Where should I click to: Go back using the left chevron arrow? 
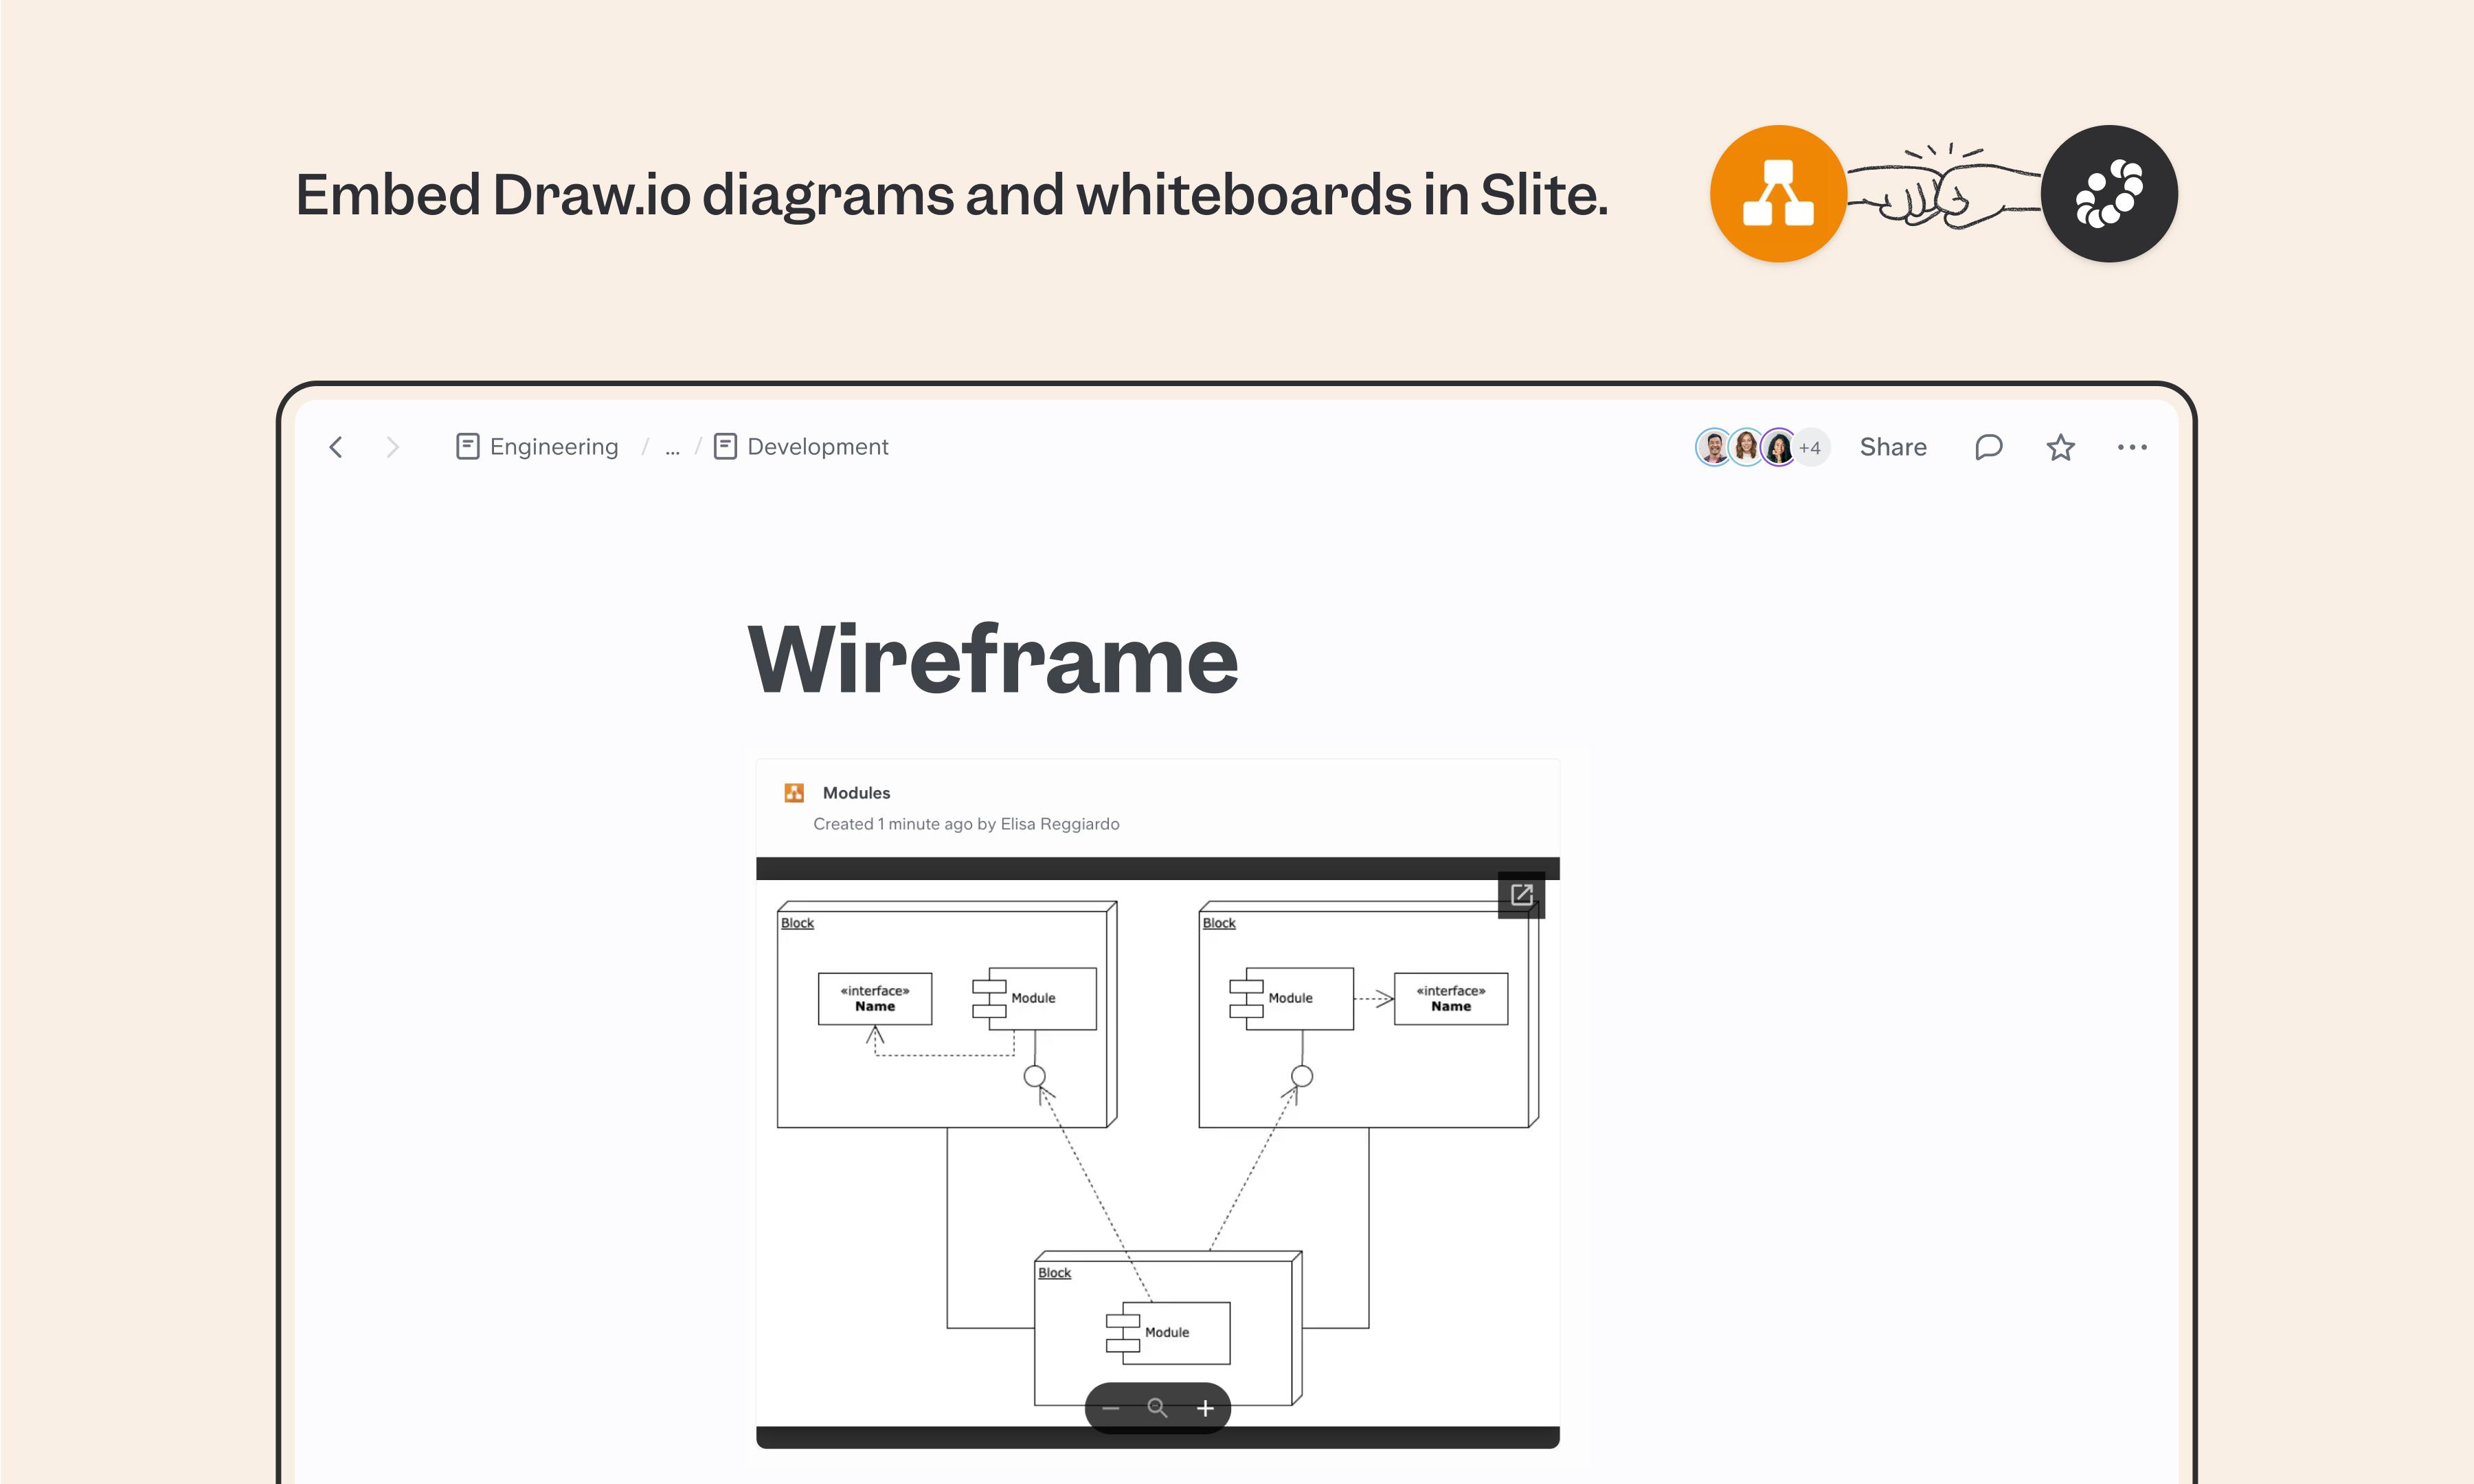click(x=336, y=447)
